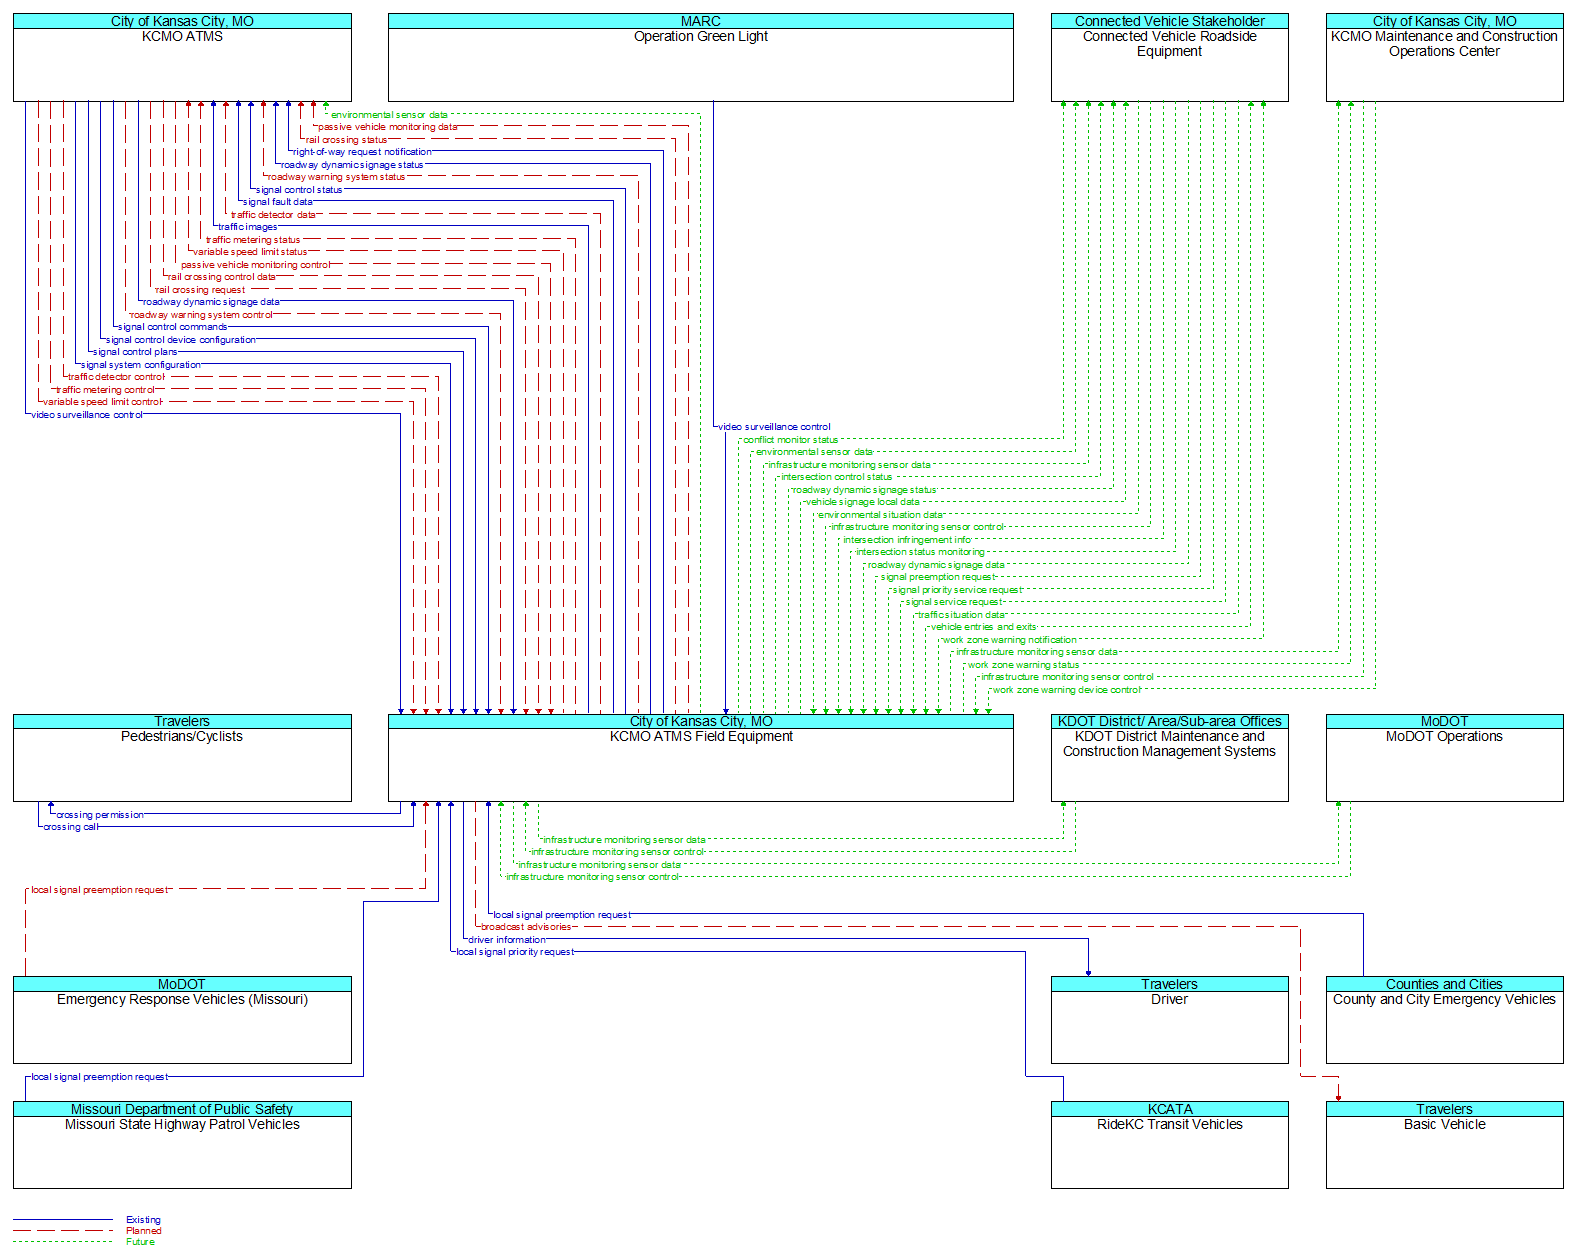
Task: Click the 'Planned' legend entry
Action: click(143, 1231)
